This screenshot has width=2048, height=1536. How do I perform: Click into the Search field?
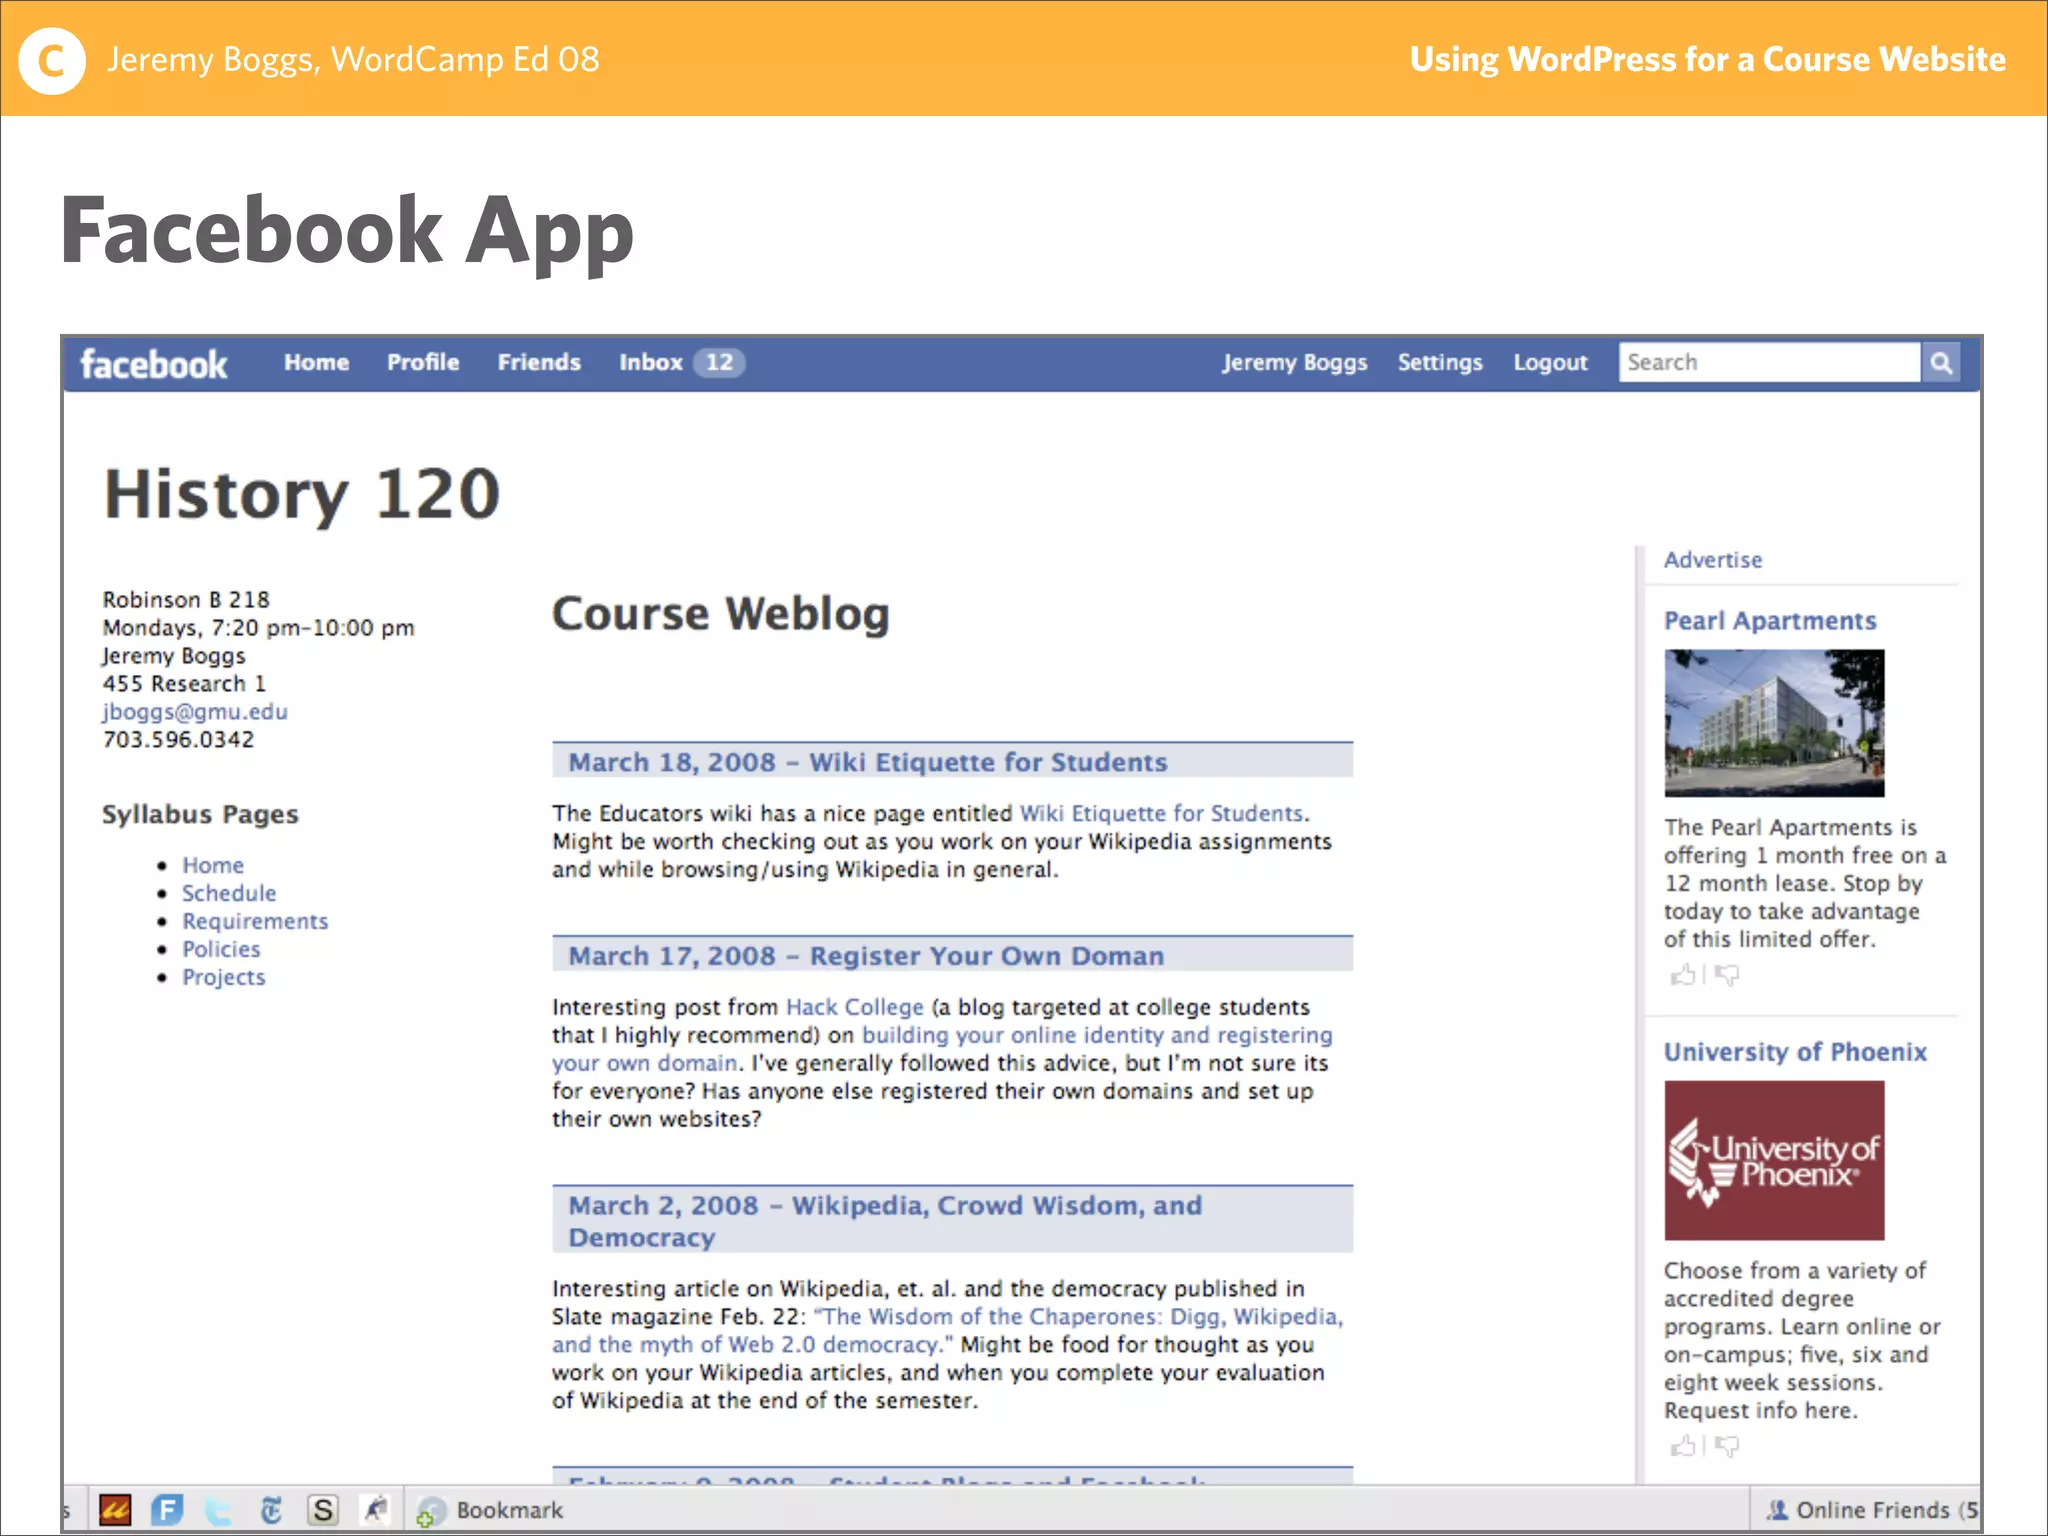click(1769, 363)
